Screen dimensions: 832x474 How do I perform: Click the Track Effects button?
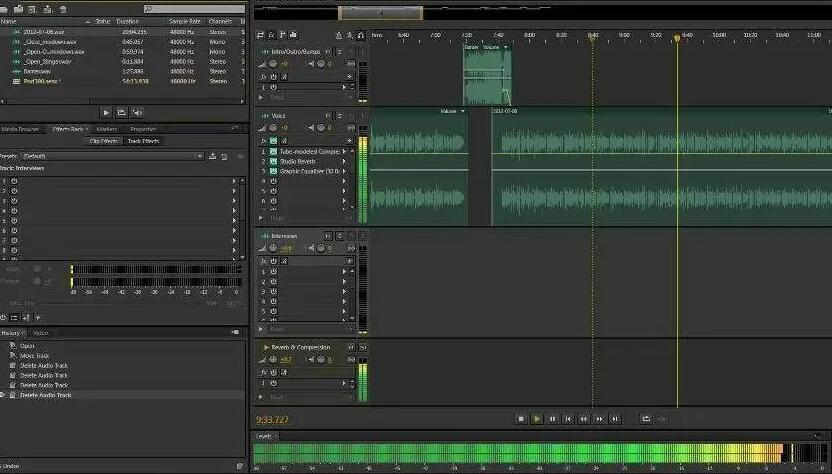pos(143,141)
